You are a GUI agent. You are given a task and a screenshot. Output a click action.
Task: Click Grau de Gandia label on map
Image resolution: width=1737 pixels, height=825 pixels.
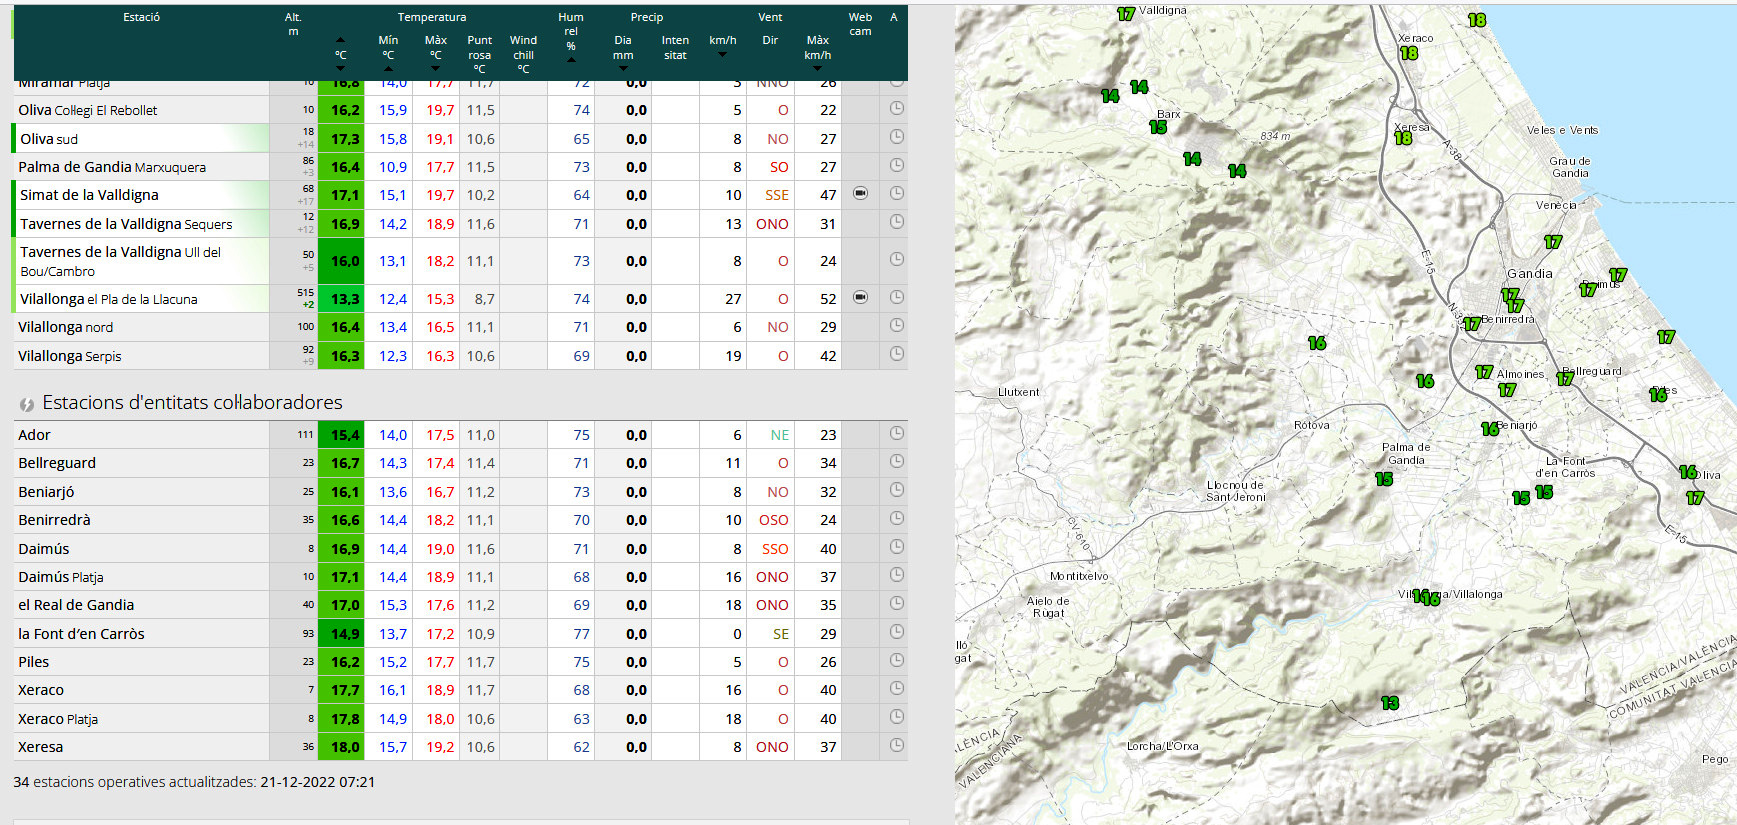point(1570,167)
